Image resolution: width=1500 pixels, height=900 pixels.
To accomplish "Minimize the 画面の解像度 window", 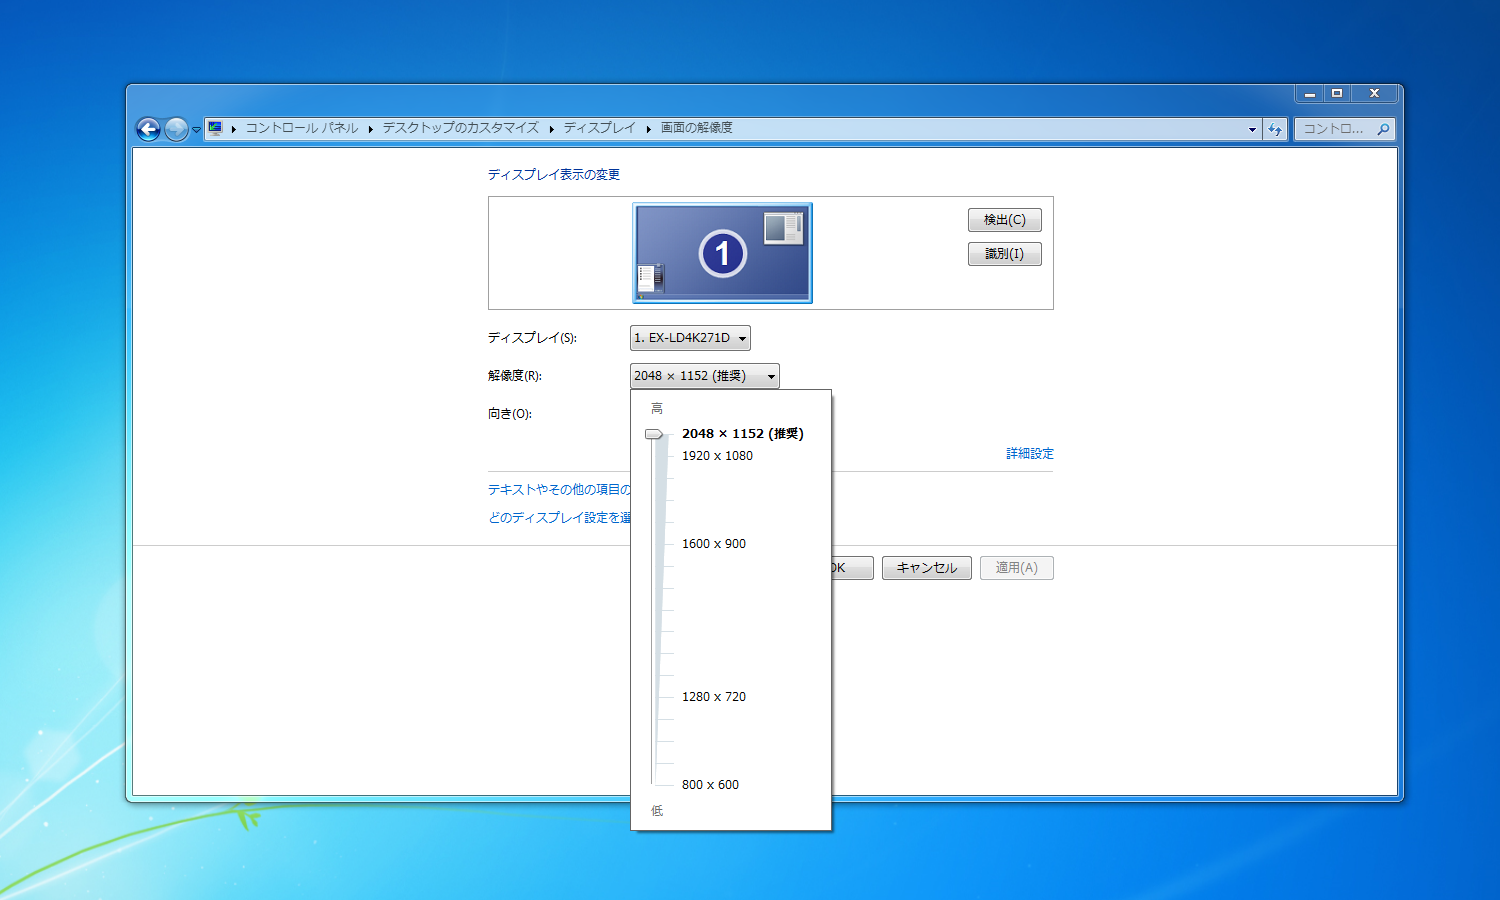I will pos(1309,94).
